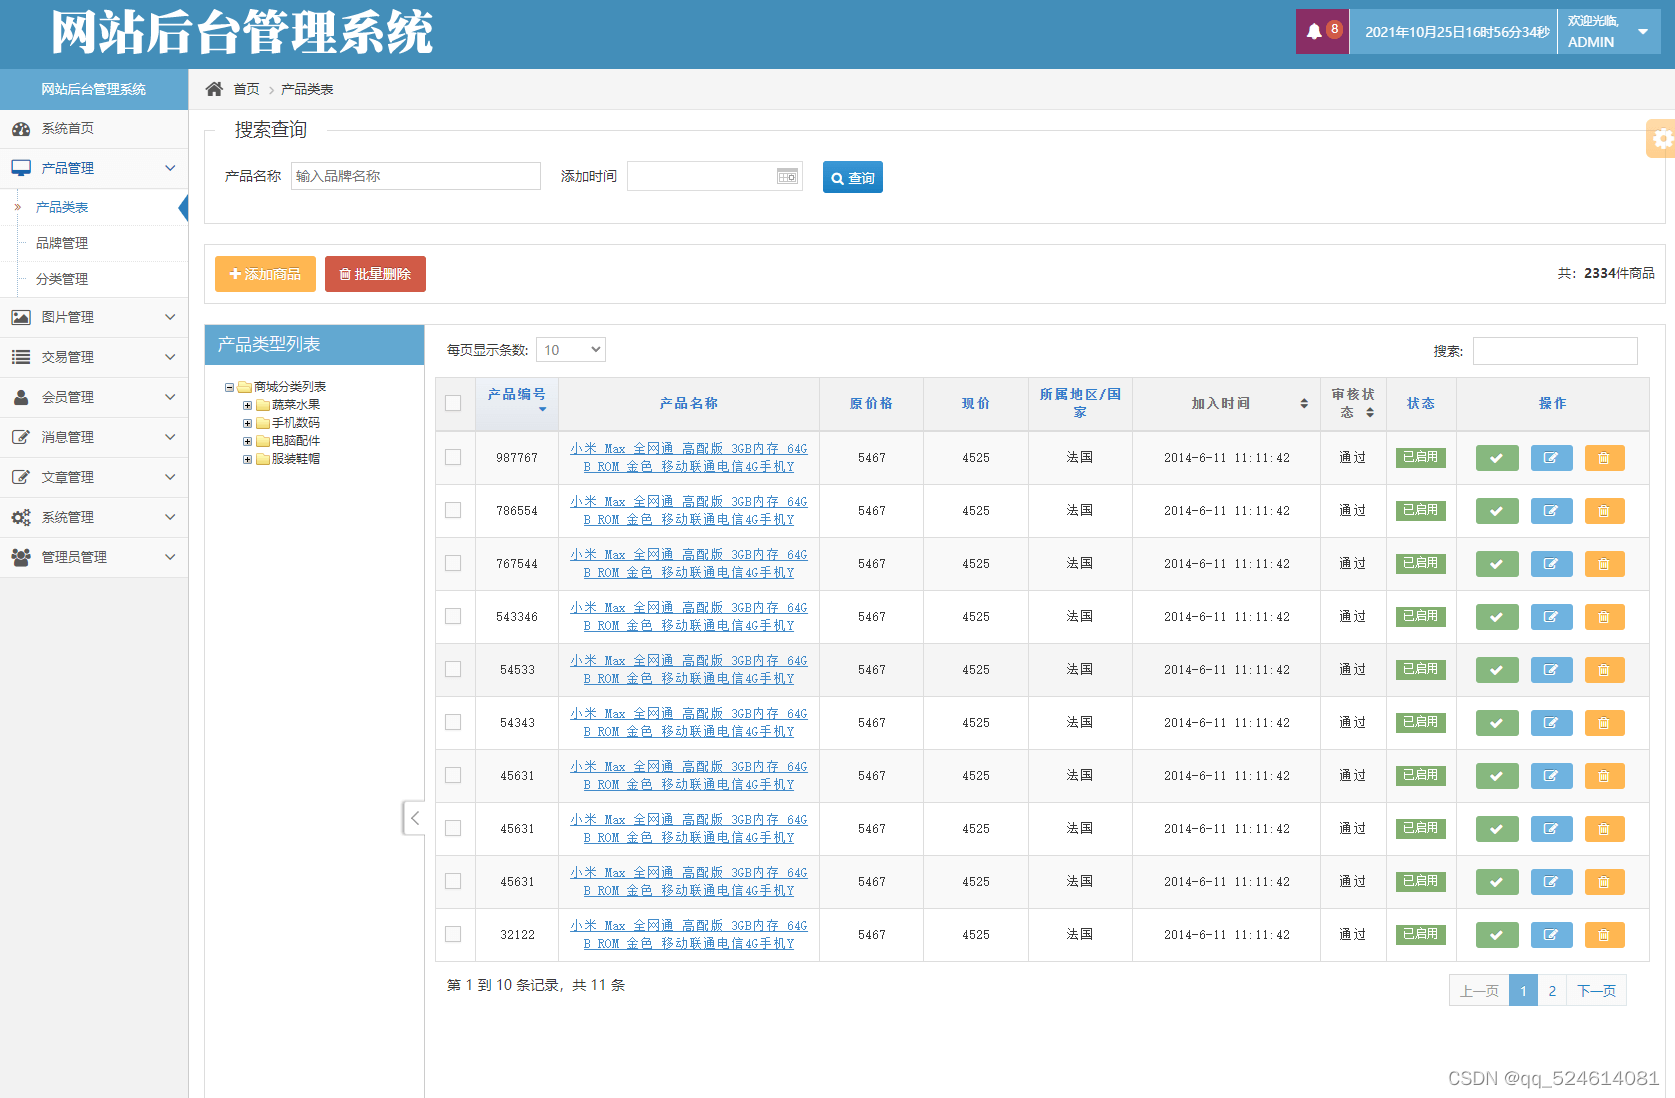
Task: Click the 图片管理 picture icon
Action: point(21,317)
